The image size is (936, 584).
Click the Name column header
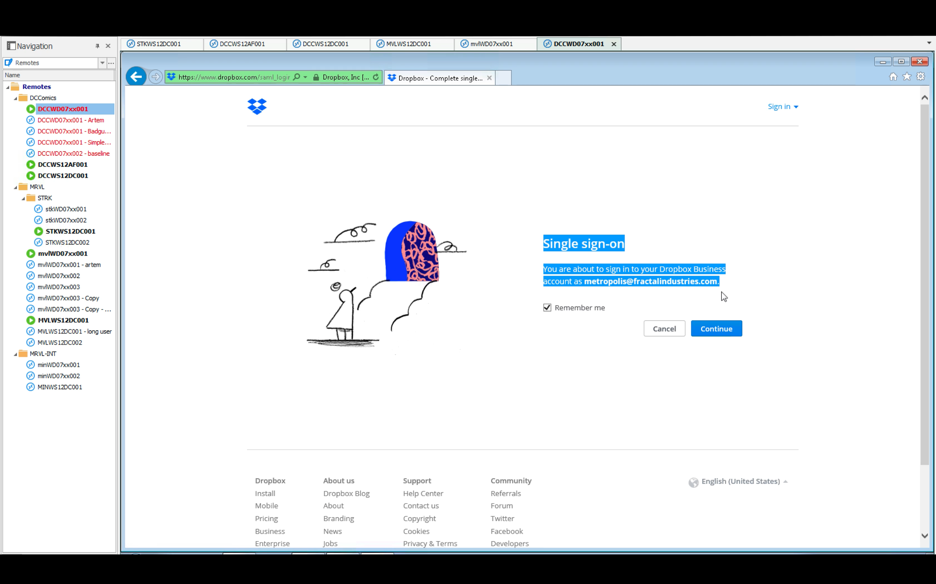[x=58, y=75]
